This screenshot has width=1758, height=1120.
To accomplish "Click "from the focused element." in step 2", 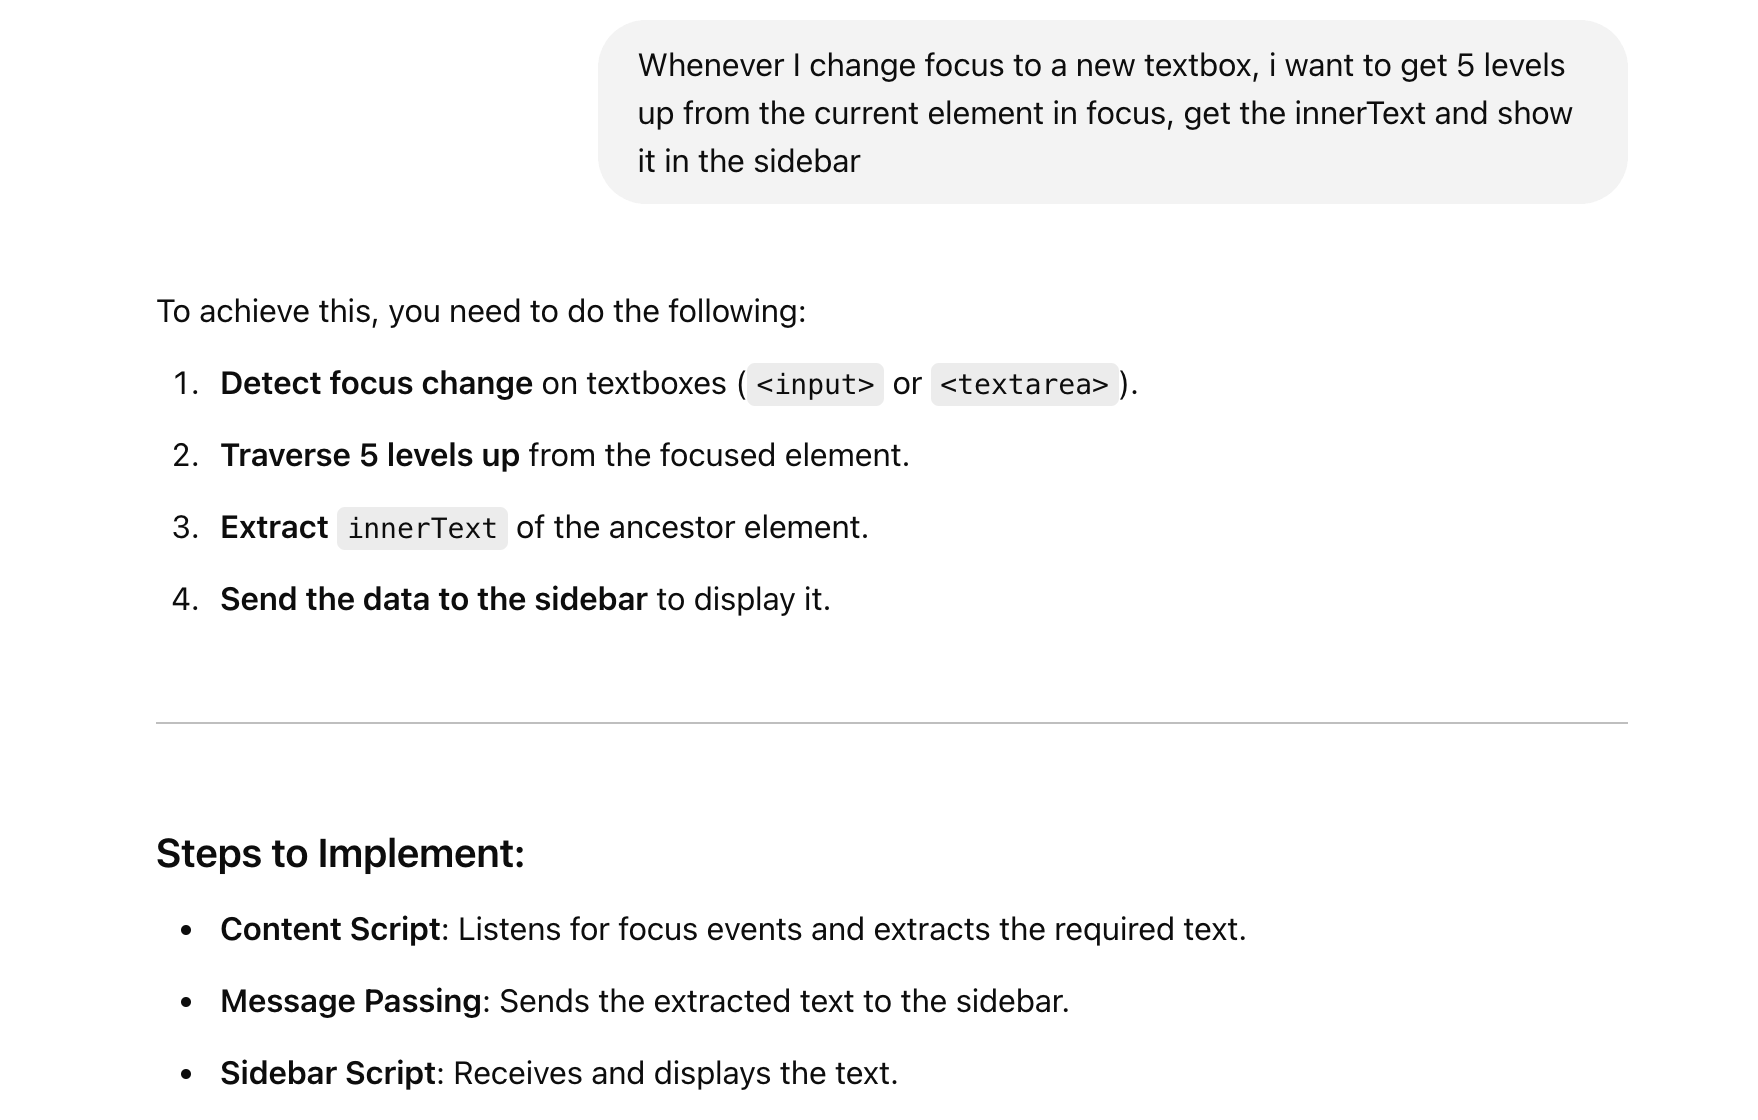I will 718,456.
